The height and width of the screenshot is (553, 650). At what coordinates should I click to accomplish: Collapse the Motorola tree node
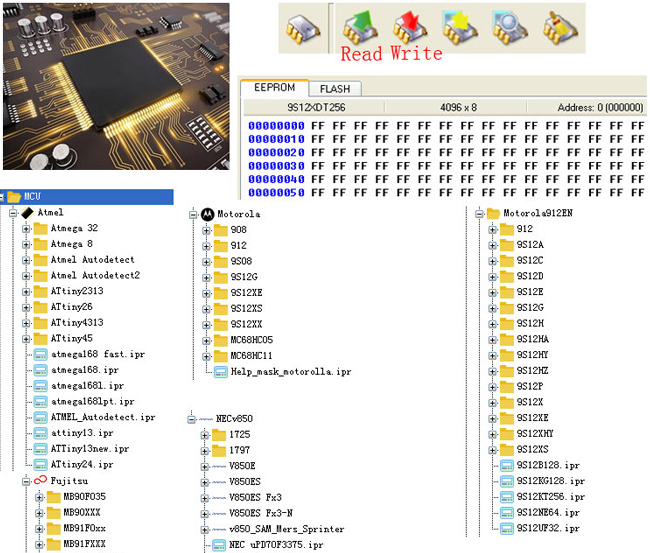click(193, 214)
